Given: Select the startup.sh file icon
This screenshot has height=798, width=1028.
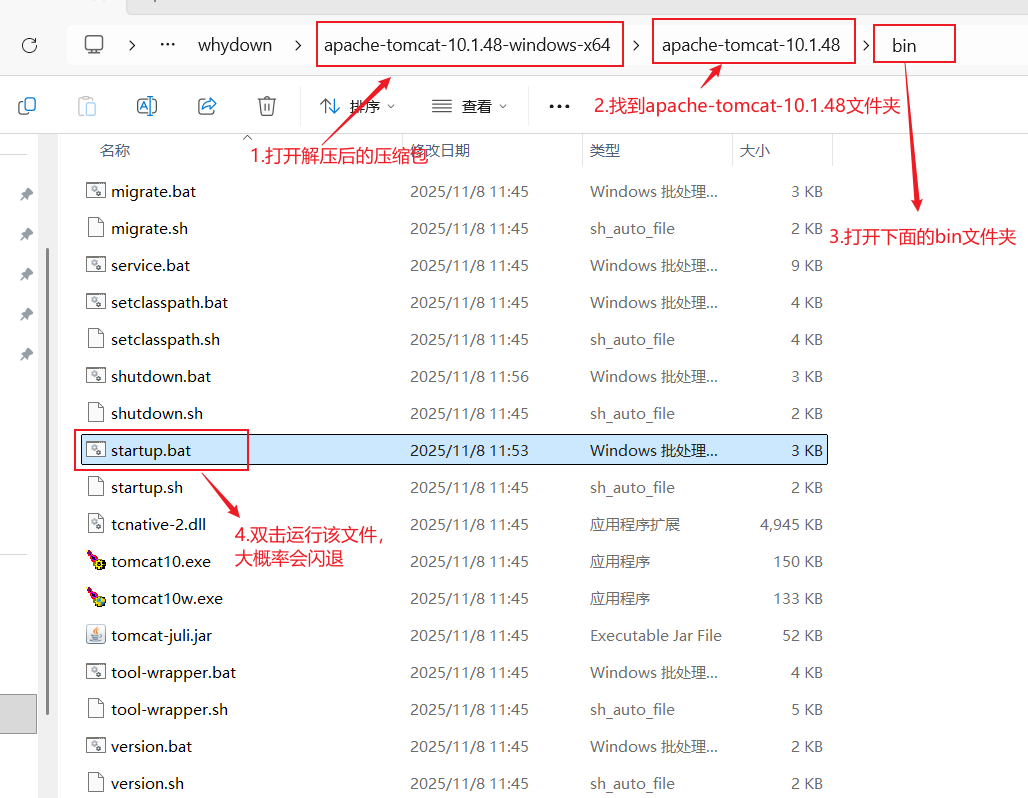Looking at the screenshot, I should pos(96,487).
